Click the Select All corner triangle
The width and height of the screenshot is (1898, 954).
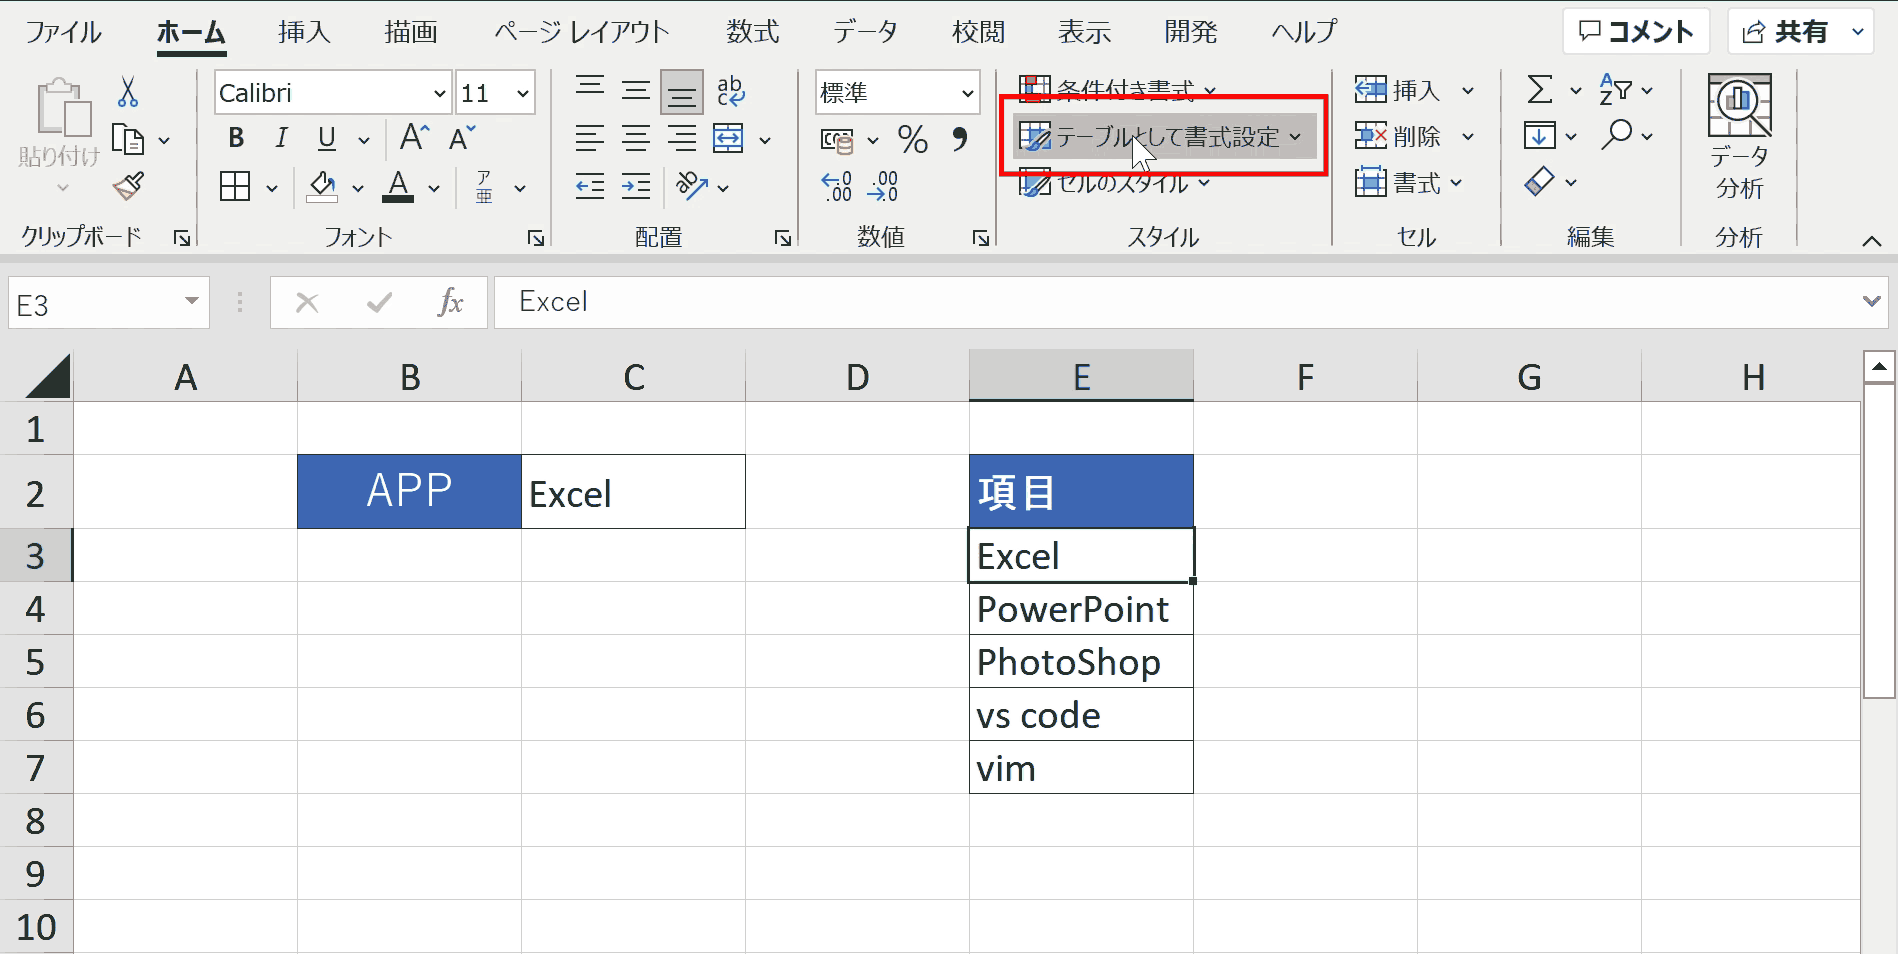pyautogui.click(x=48, y=377)
